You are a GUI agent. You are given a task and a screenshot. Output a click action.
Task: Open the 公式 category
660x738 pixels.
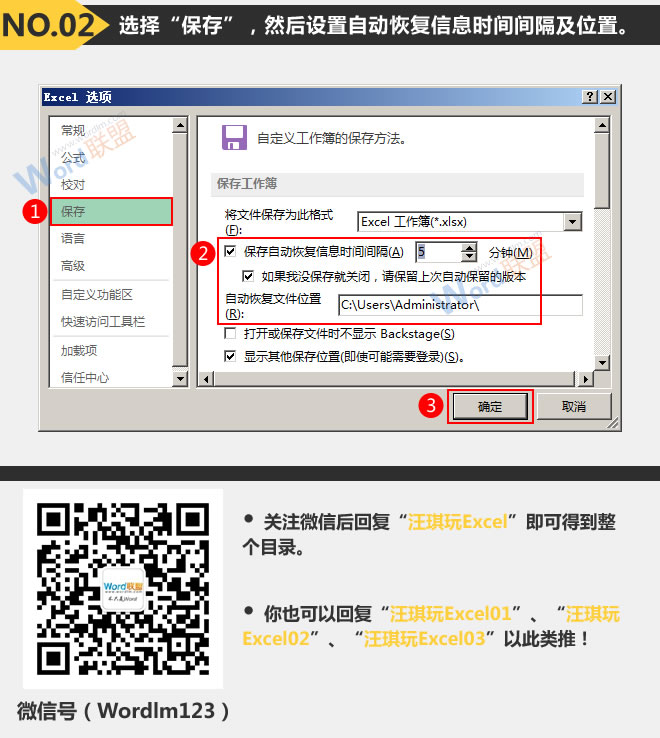click(x=73, y=157)
